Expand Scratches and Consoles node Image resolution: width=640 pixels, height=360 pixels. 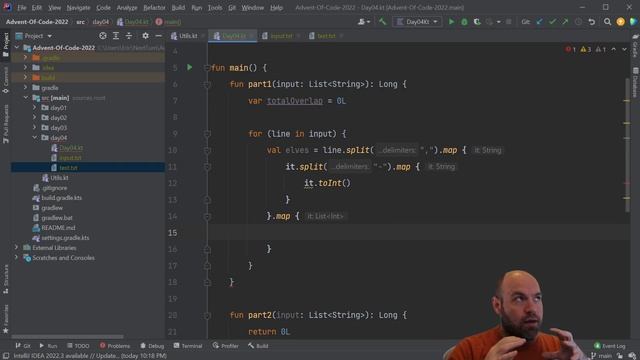coord(16,258)
